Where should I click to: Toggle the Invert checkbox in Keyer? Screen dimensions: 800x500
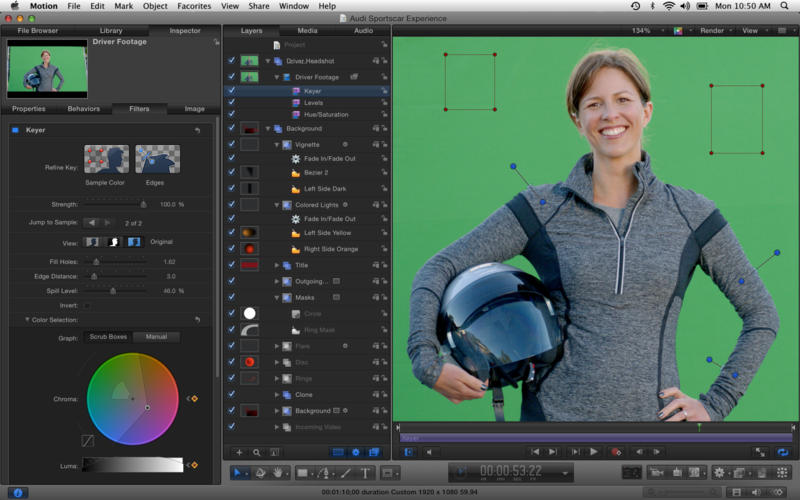pos(87,305)
